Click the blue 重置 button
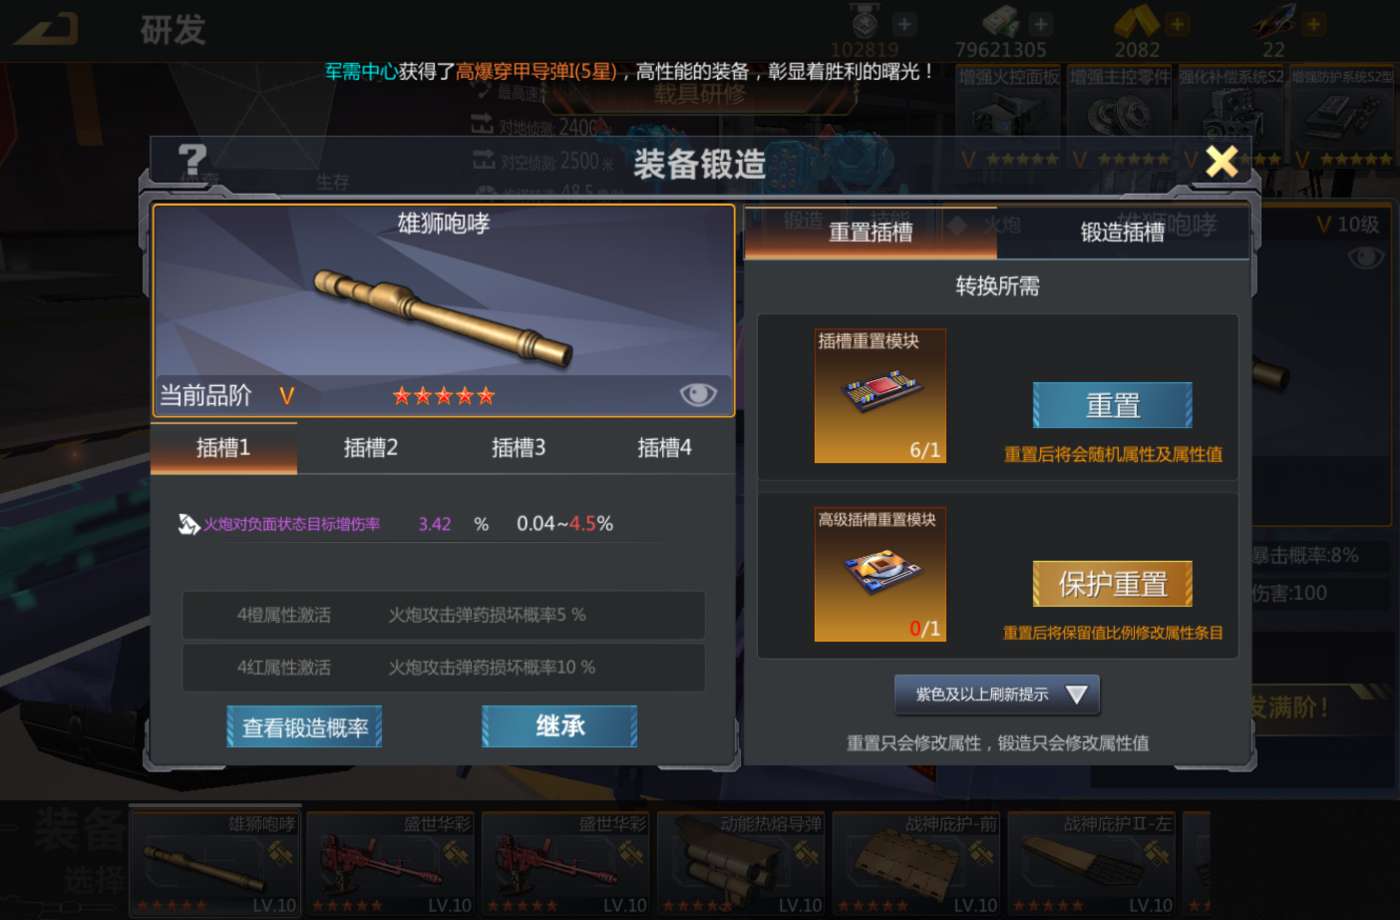 pos(1112,405)
